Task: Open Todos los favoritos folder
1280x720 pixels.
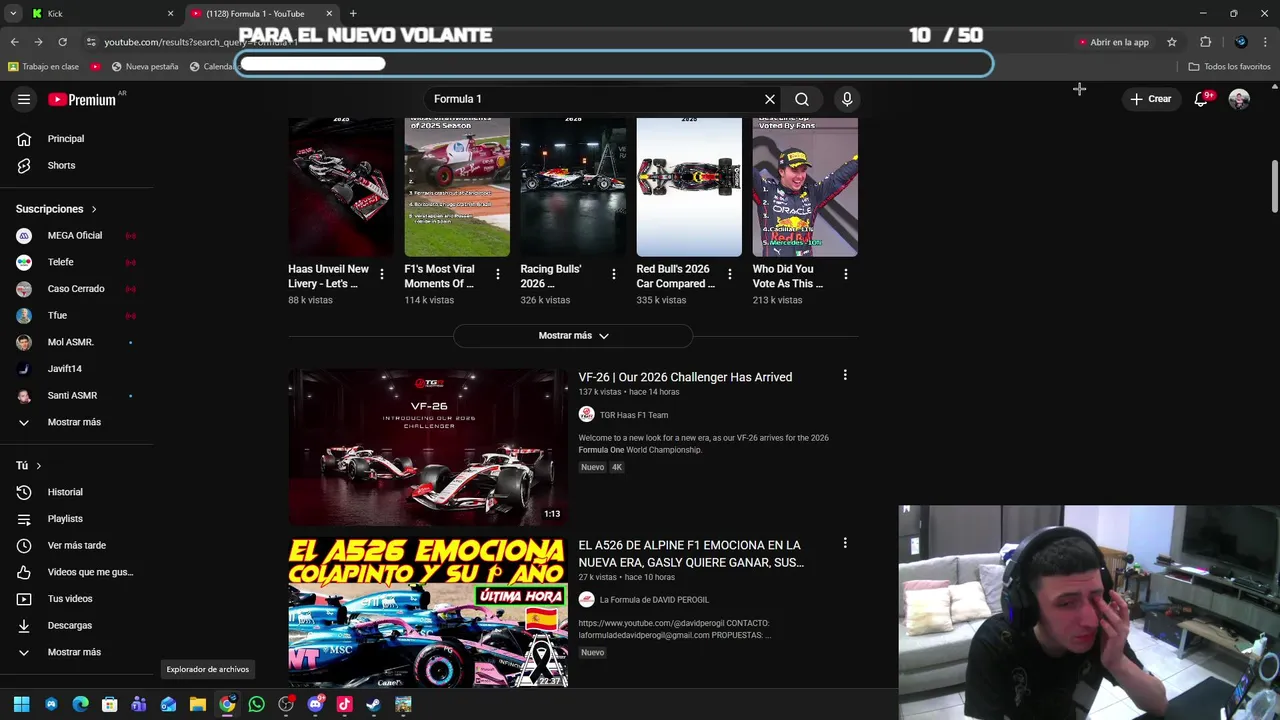Action: 1229,67
